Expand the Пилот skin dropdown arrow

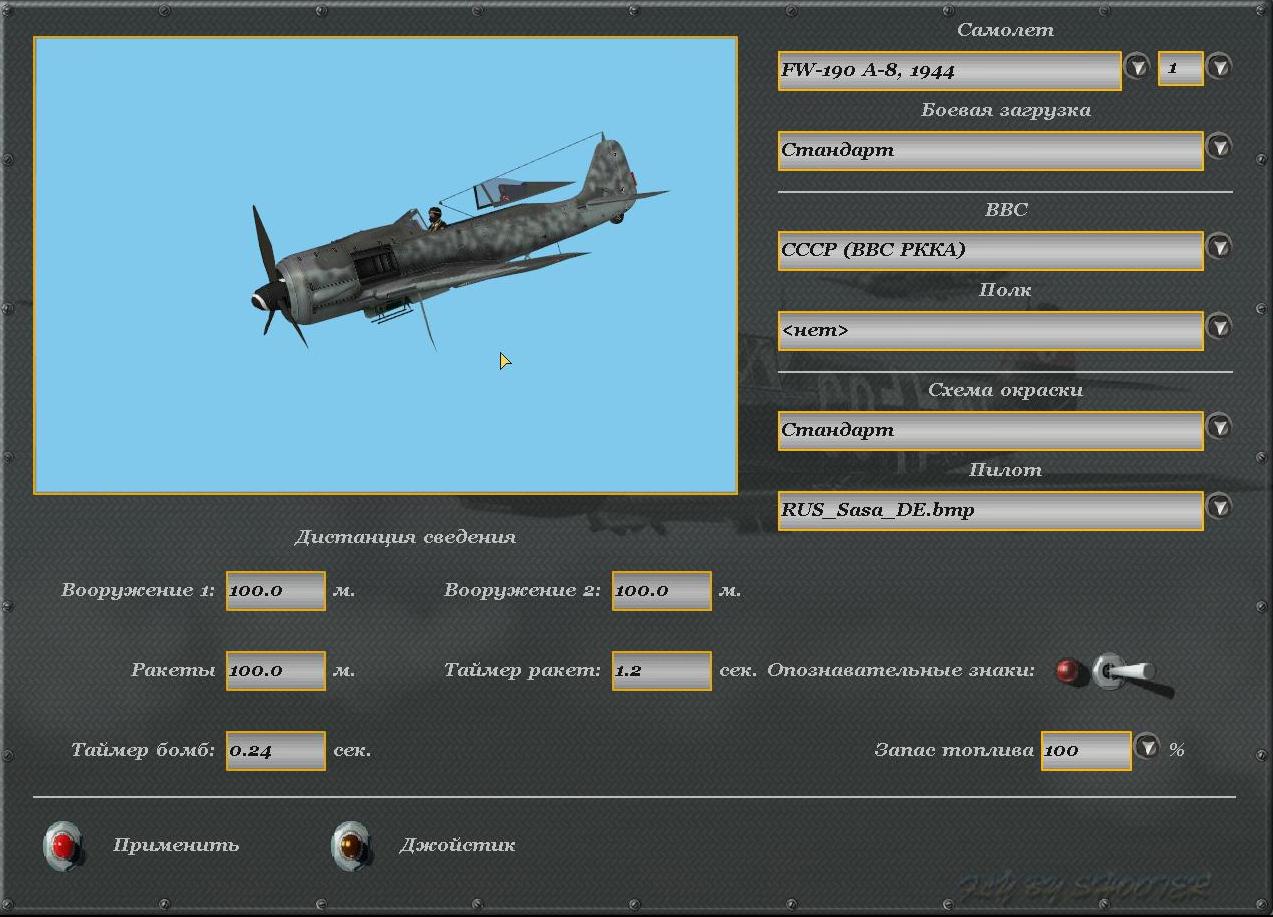click(x=1218, y=507)
